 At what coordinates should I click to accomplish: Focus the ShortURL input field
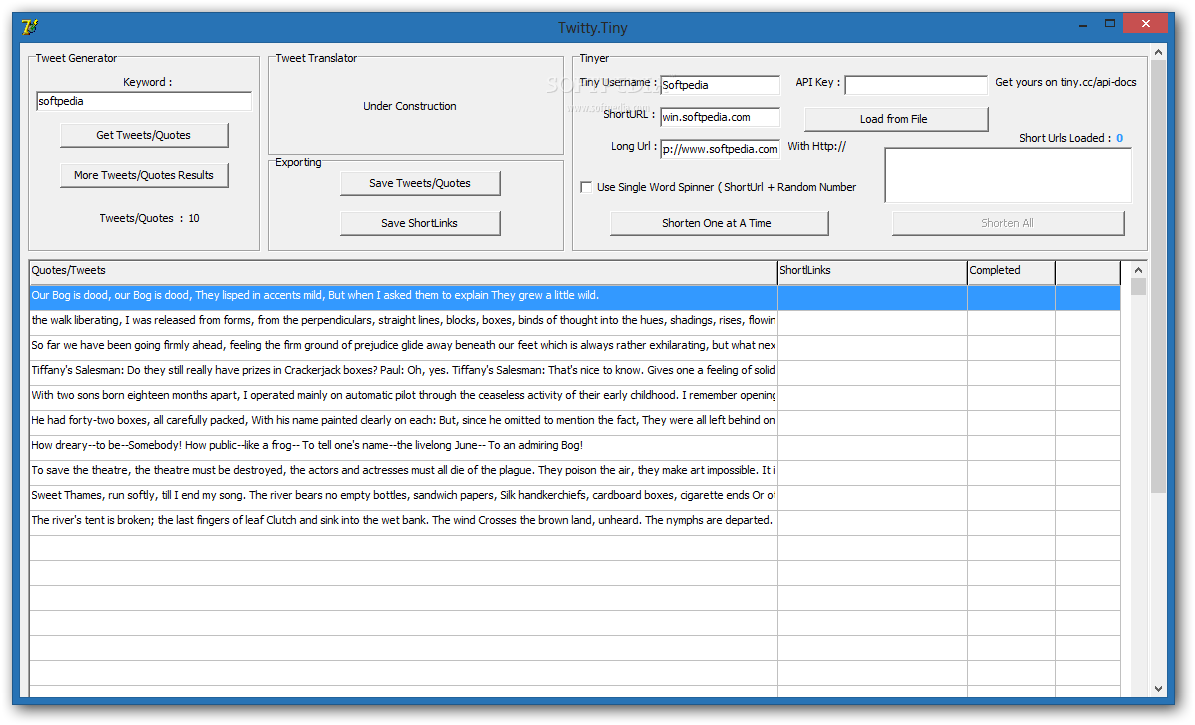coord(719,117)
